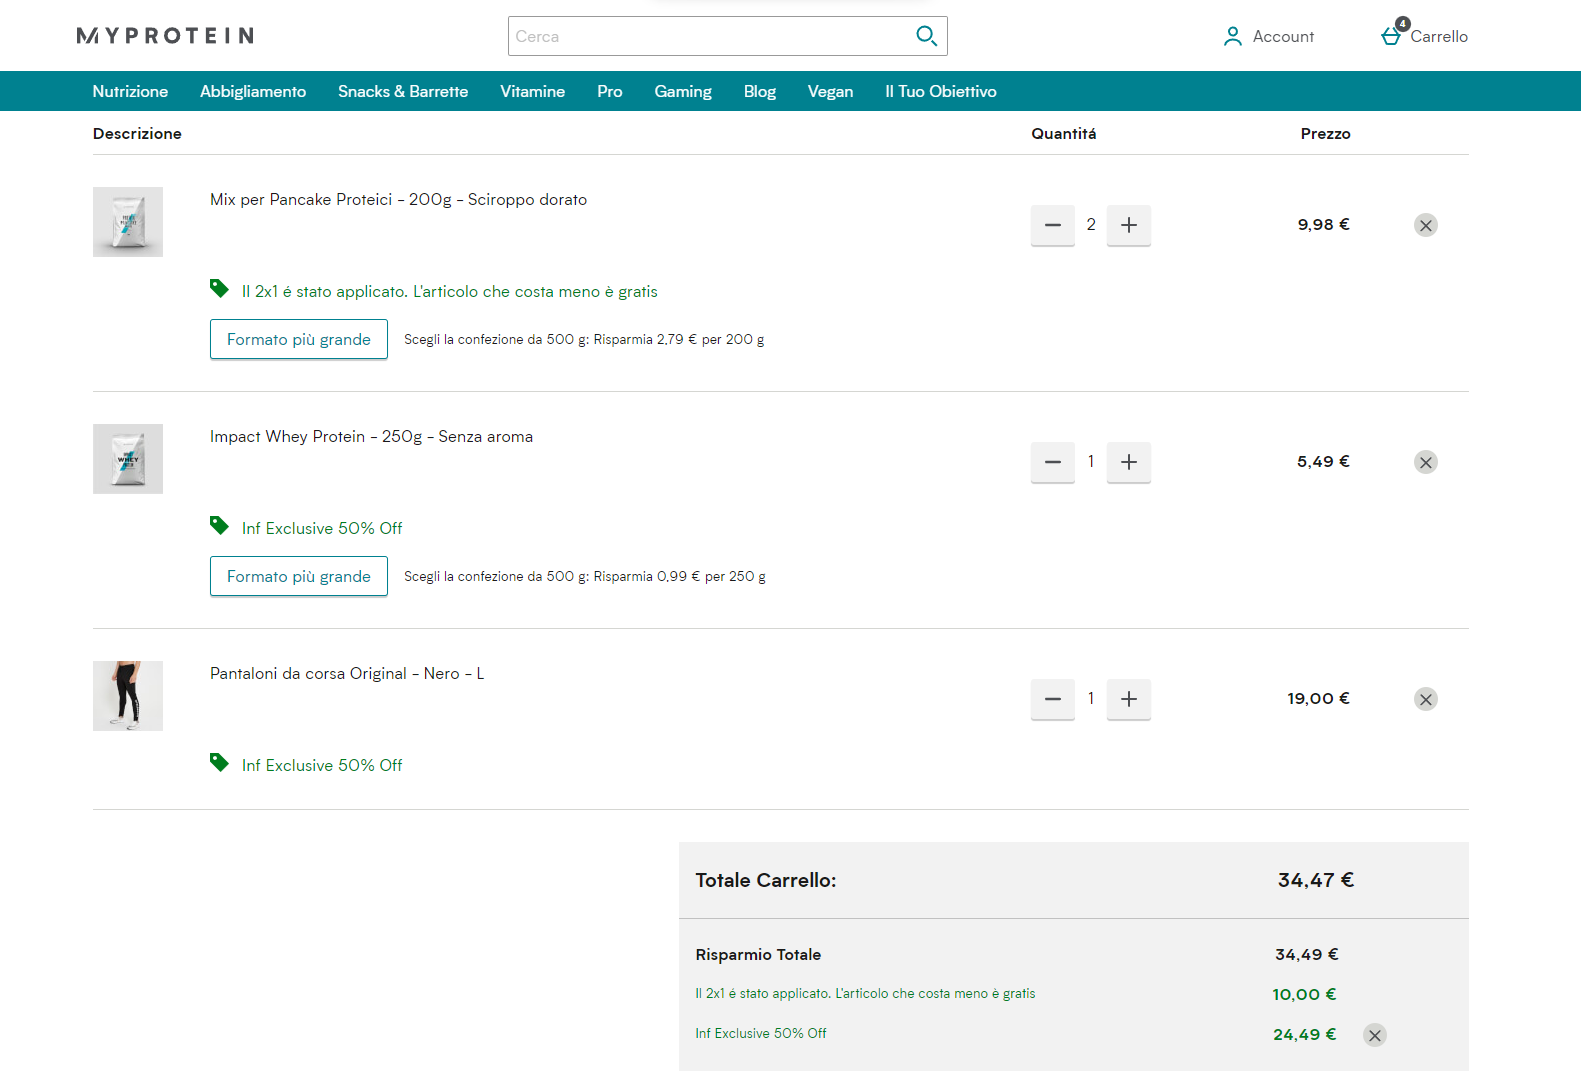Image resolution: width=1581 pixels, height=1080 pixels.
Task: Increase Impact Whey Protein quantity
Action: [x=1128, y=462]
